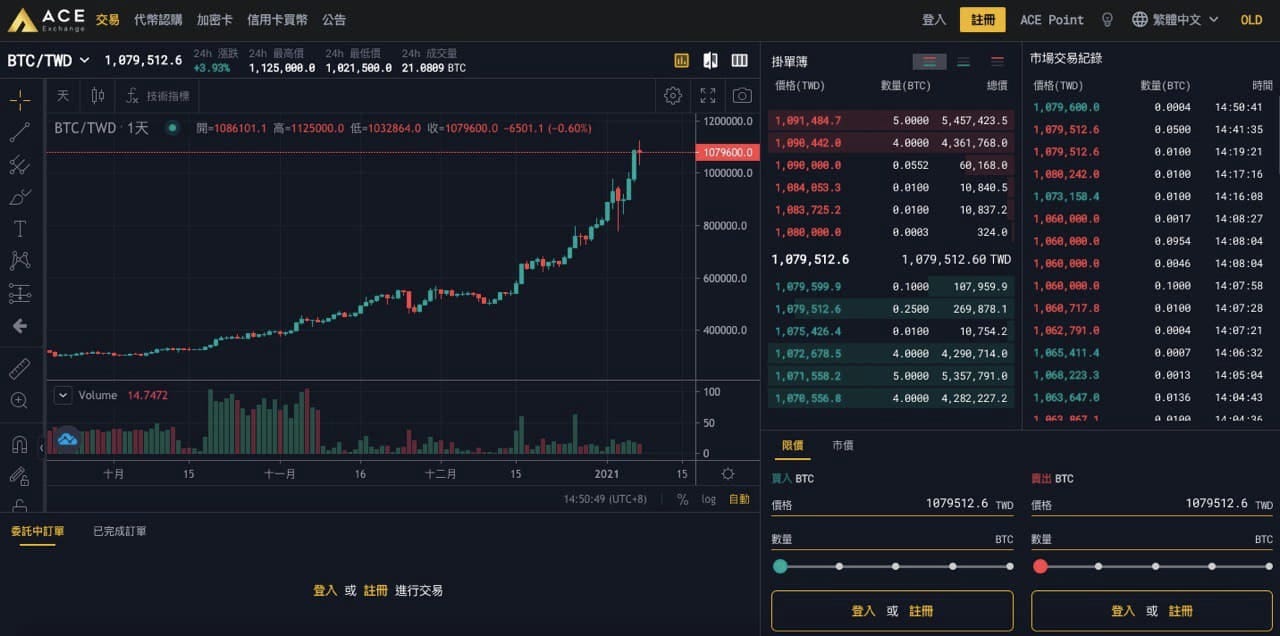Switch to the 市價 order tab
The height and width of the screenshot is (636, 1280).
pos(843,445)
